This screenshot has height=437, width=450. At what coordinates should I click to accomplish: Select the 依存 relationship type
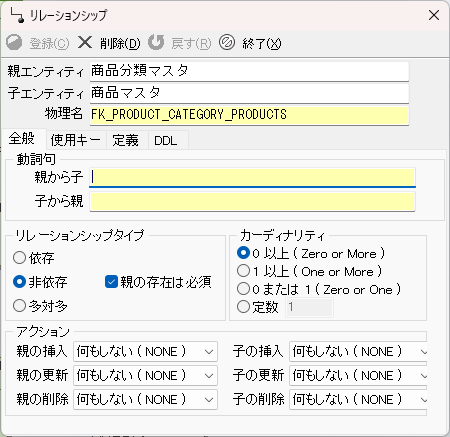[x=33, y=258]
